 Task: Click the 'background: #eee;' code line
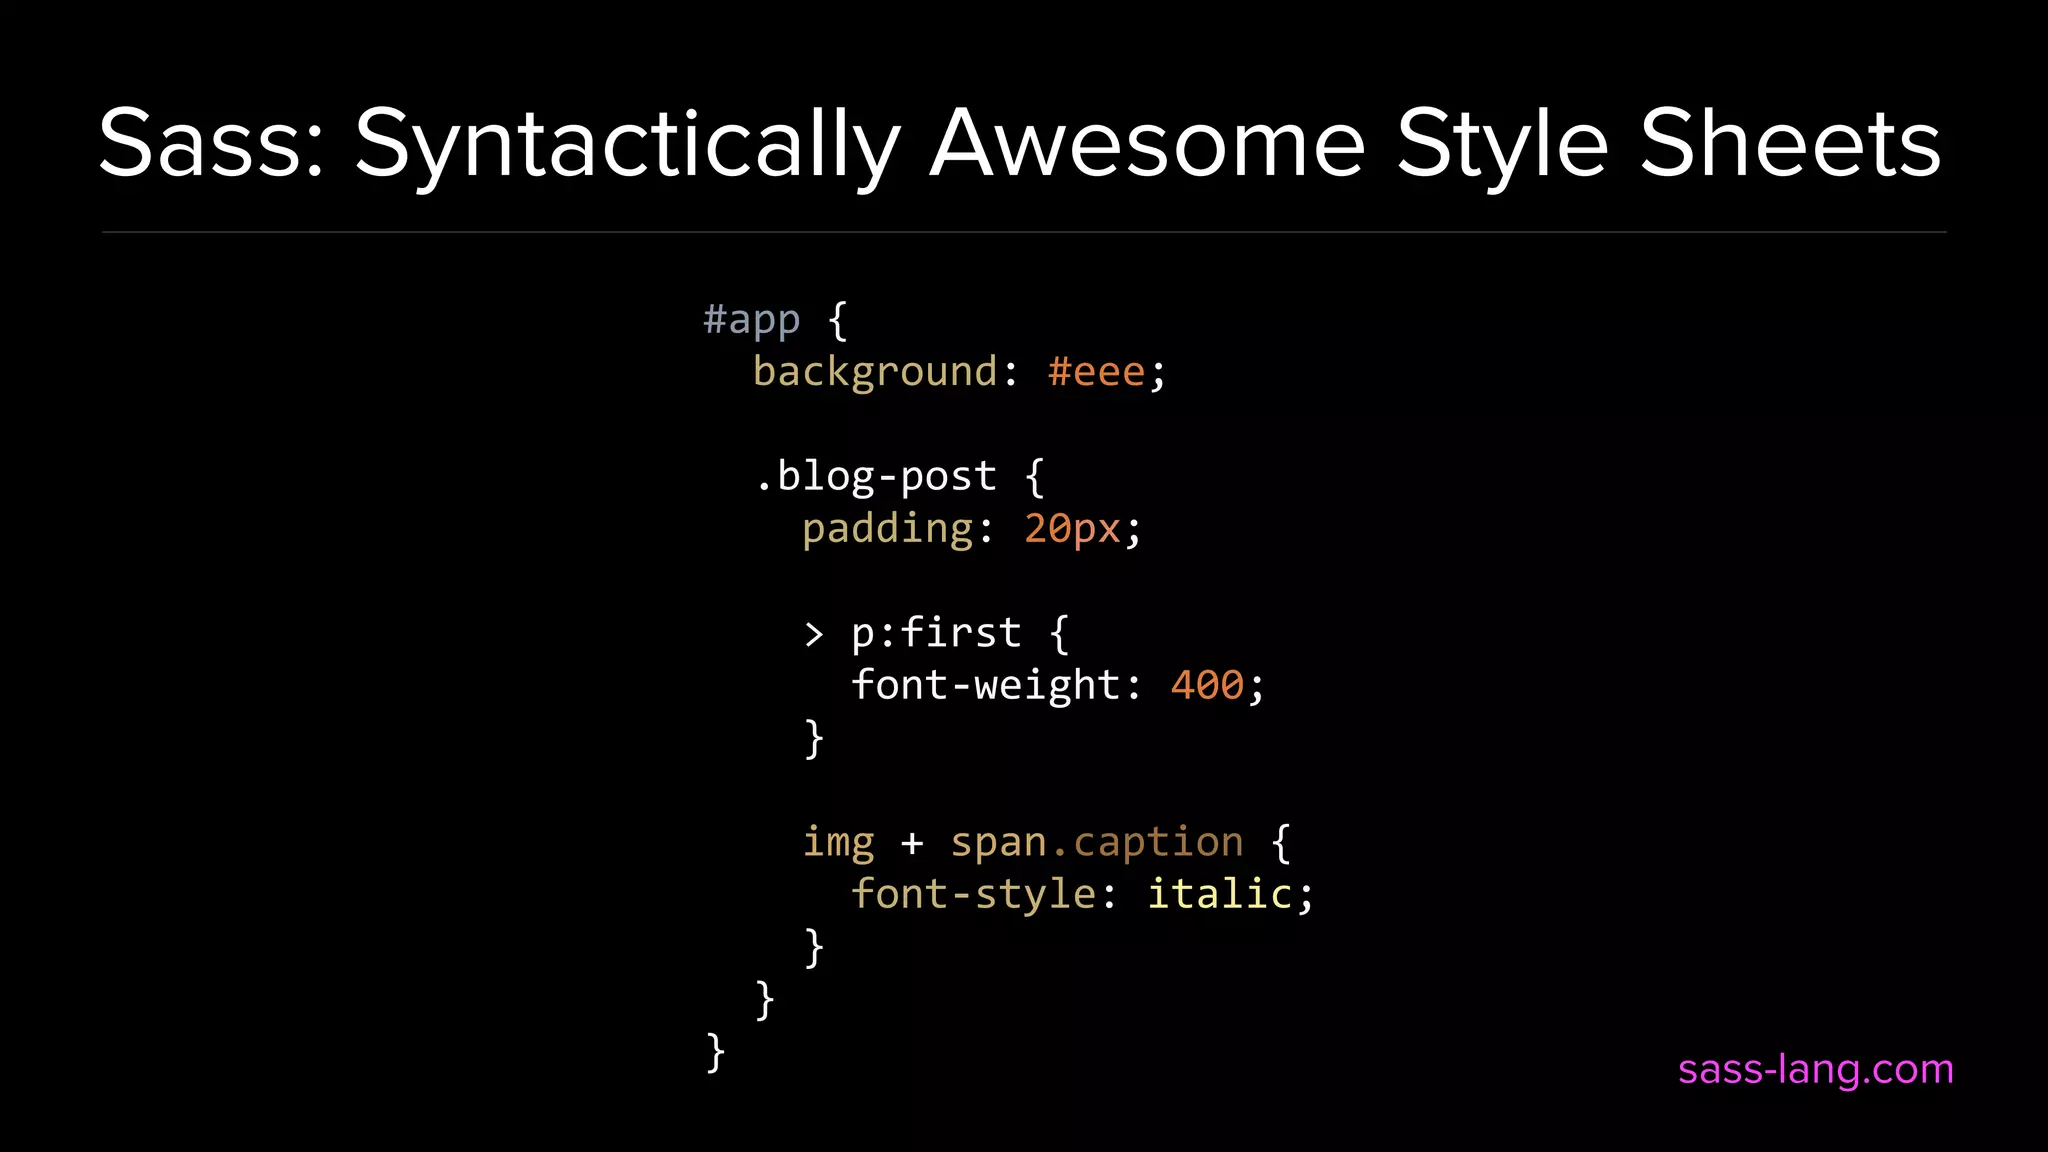[x=959, y=373]
